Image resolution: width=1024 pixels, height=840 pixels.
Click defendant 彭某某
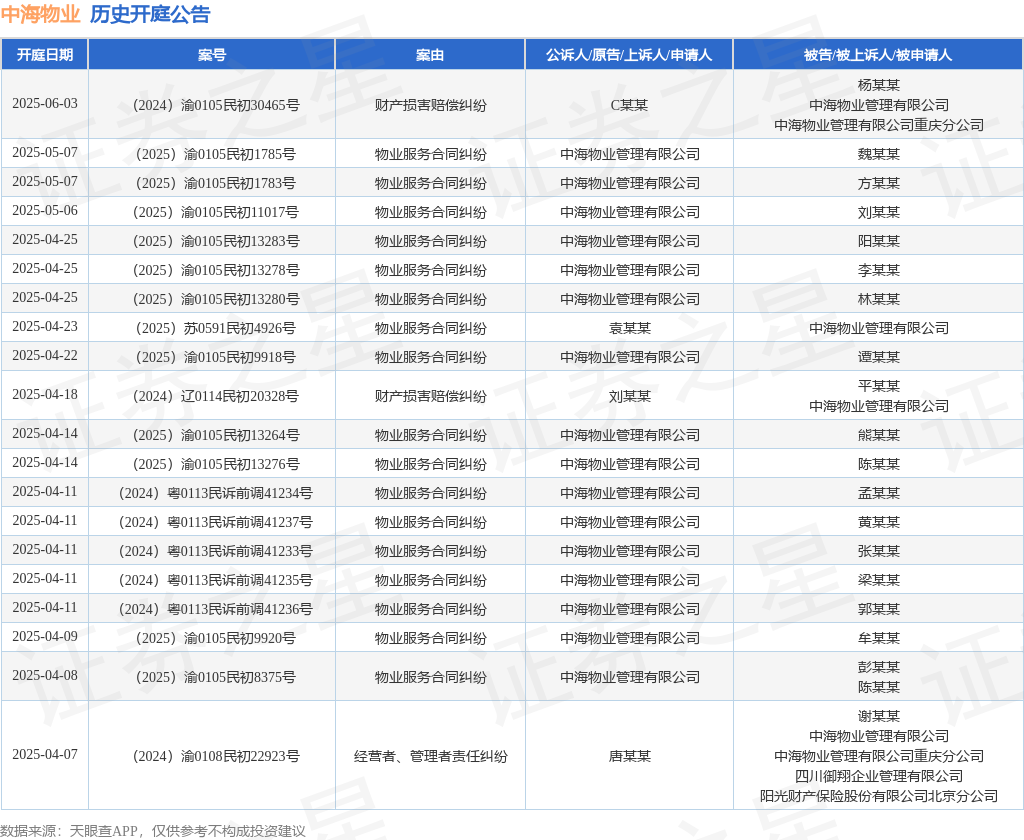878,667
